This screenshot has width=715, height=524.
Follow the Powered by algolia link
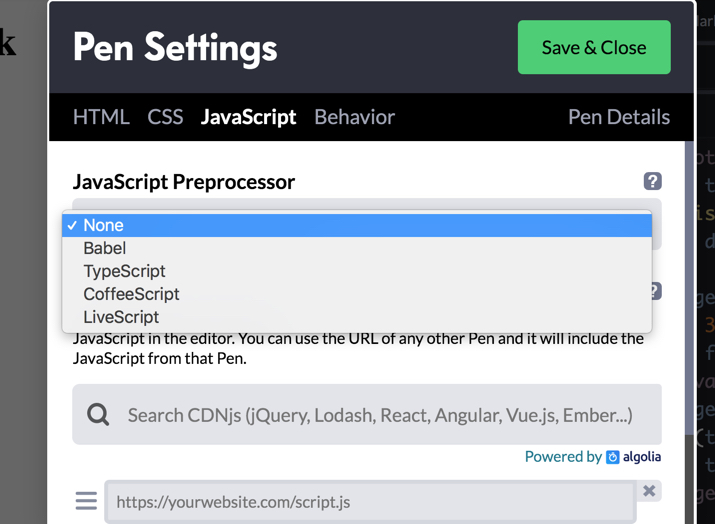(x=593, y=457)
